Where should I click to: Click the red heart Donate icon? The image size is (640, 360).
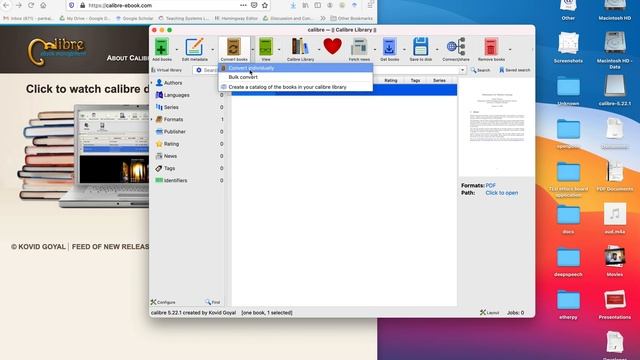[333, 46]
